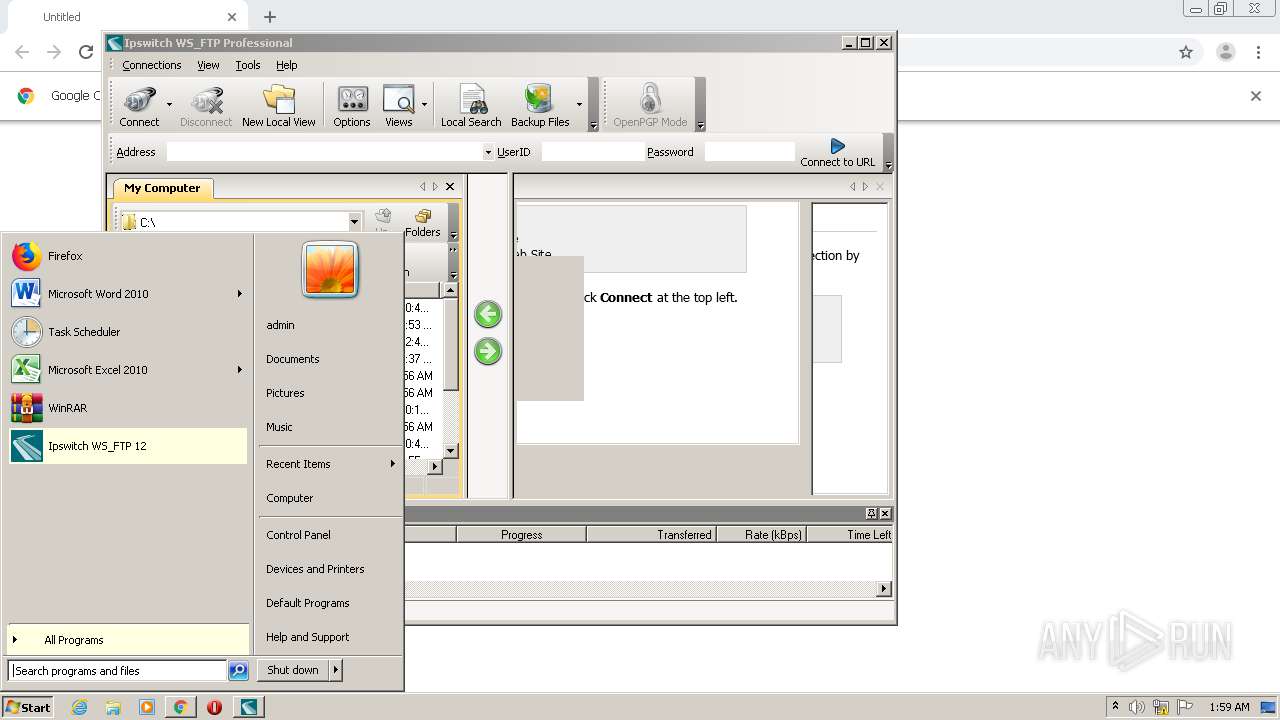Open the View menu

208,65
